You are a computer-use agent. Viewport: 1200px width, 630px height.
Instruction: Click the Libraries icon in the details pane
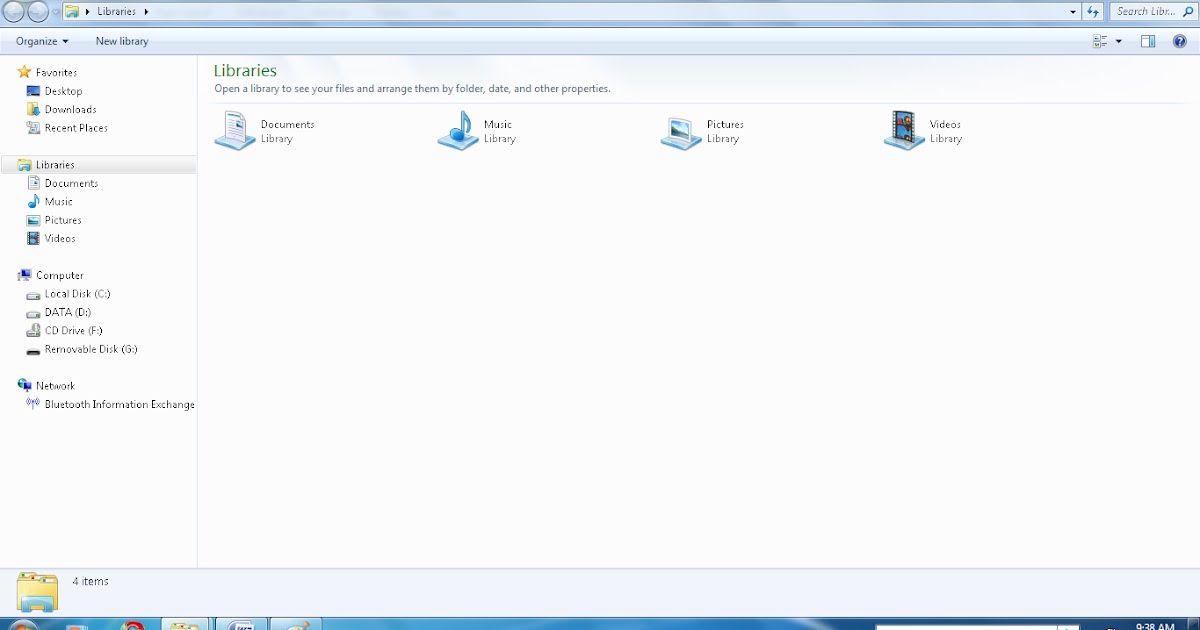[x=37, y=591]
